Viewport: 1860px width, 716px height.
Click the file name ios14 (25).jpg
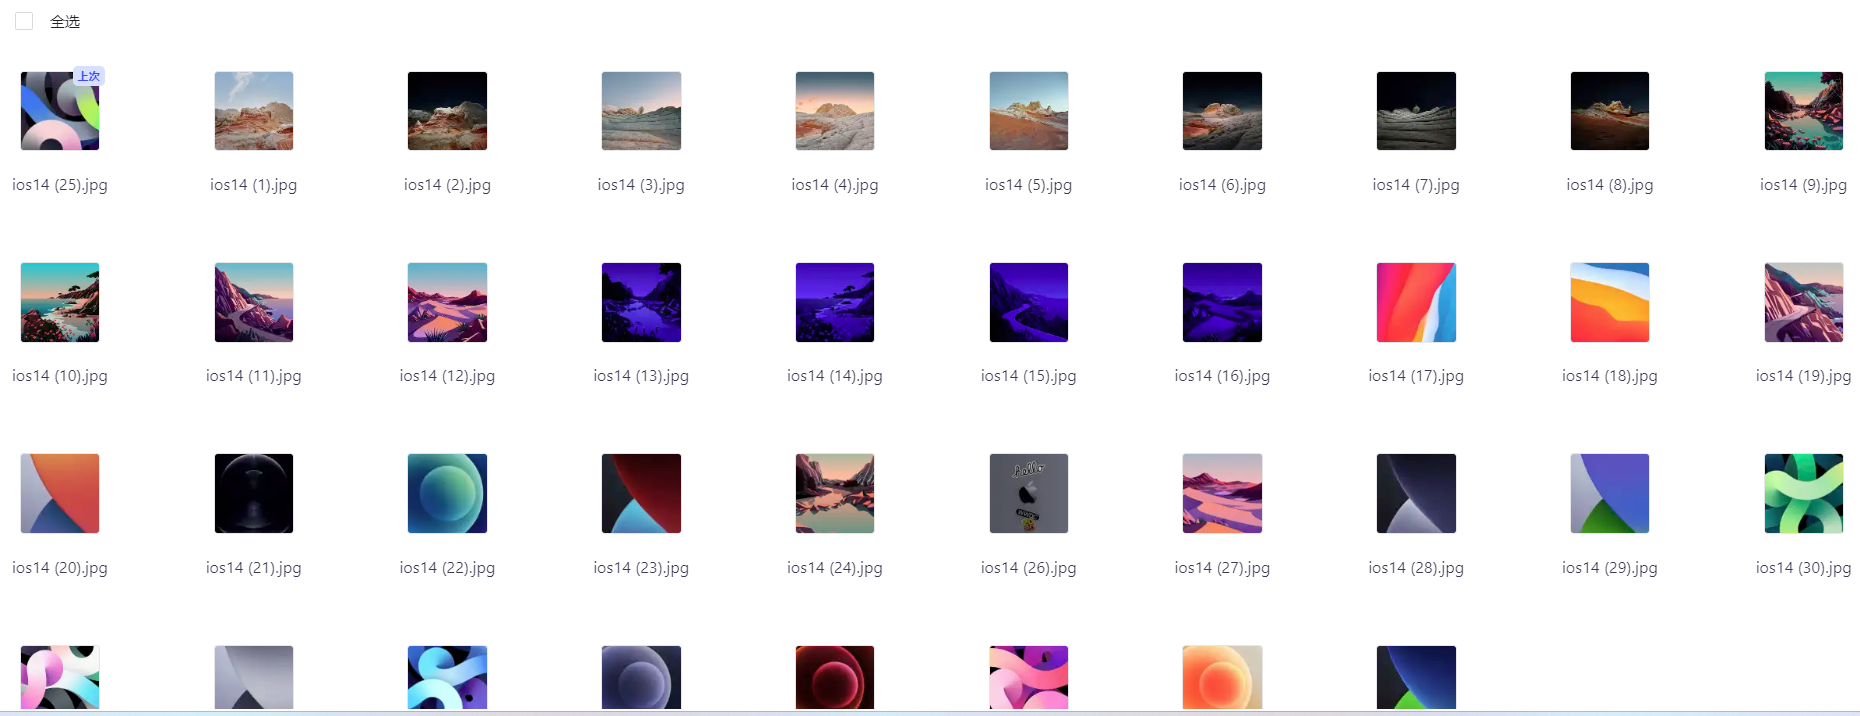60,185
